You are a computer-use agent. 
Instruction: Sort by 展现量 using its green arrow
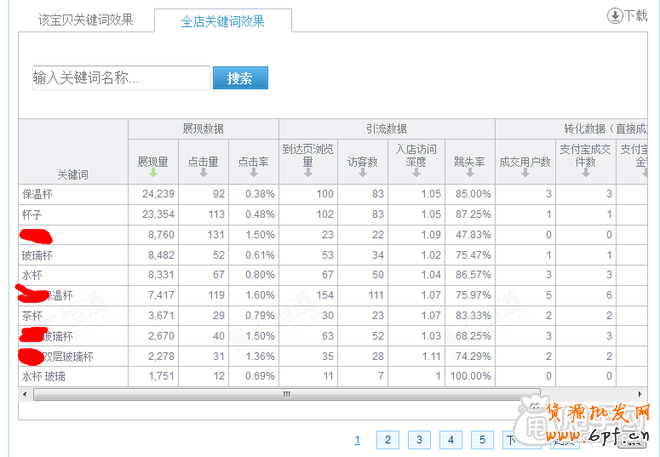coord(153,173)
